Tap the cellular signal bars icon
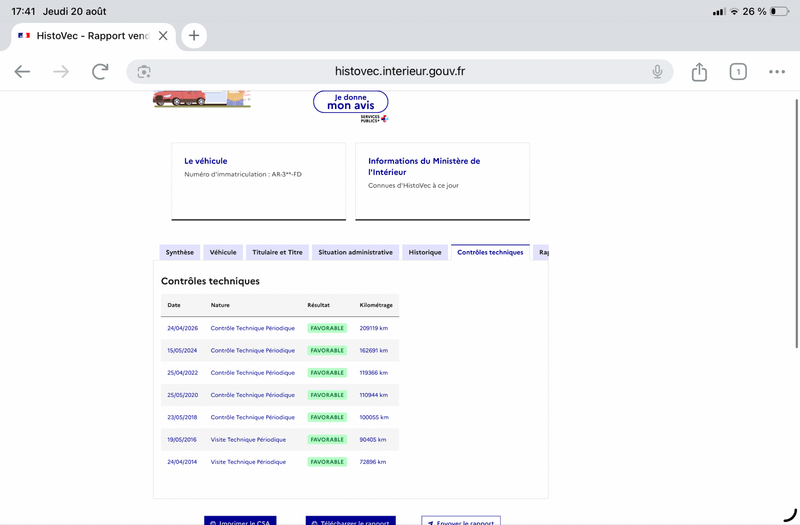 click(x=719, y=12)
